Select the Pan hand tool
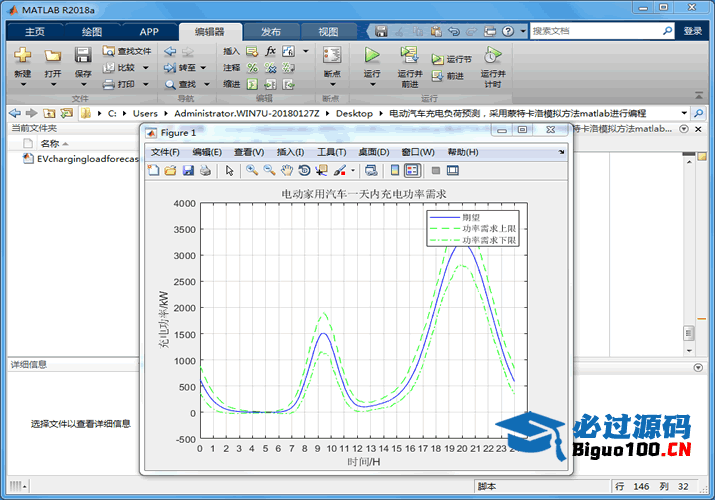Screen dimensions: 715x500 coord(287,170)
